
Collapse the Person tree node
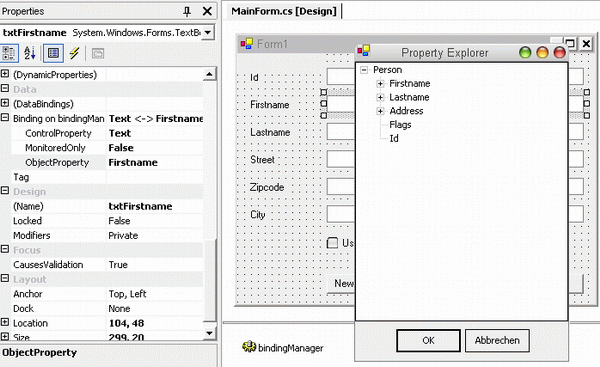click(364, 70)
